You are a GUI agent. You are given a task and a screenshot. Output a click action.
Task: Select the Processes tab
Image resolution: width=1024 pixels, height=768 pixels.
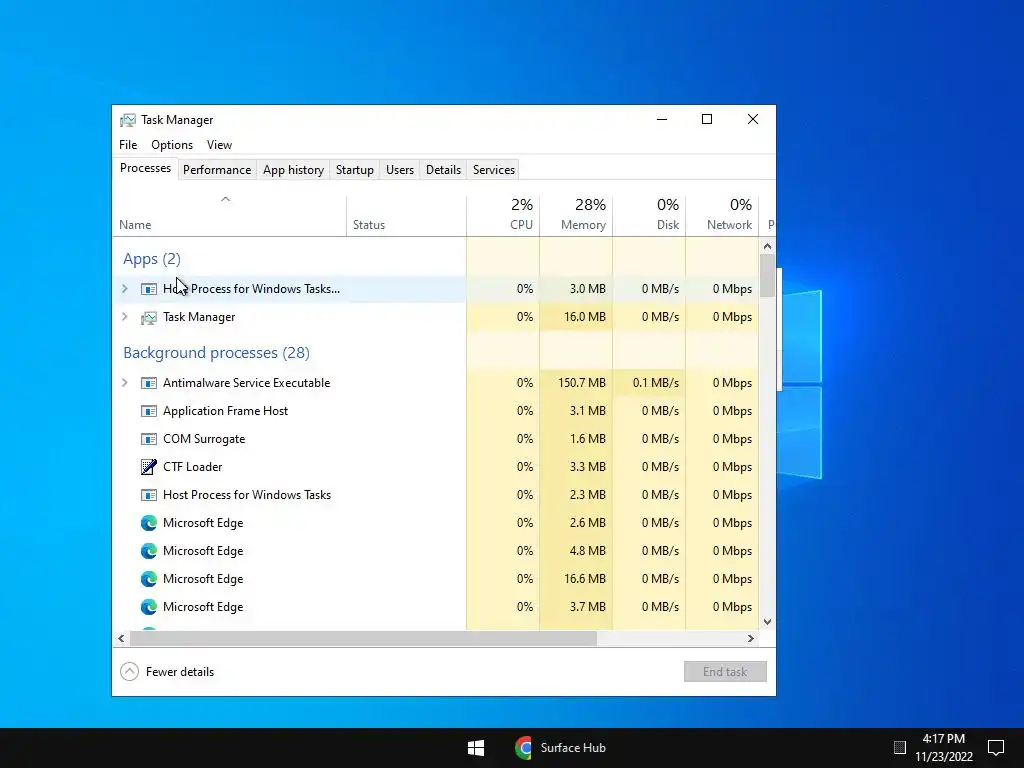145,168
